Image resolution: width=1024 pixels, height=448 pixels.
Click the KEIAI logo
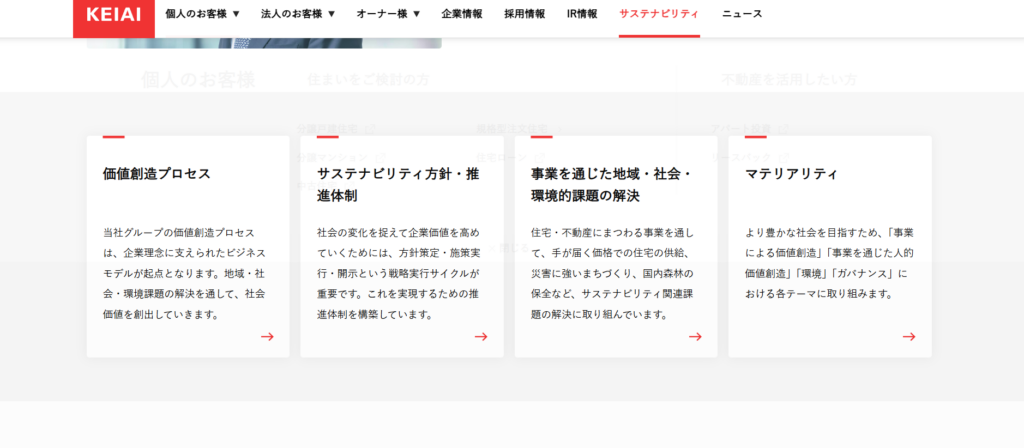[x=113, y=15]
